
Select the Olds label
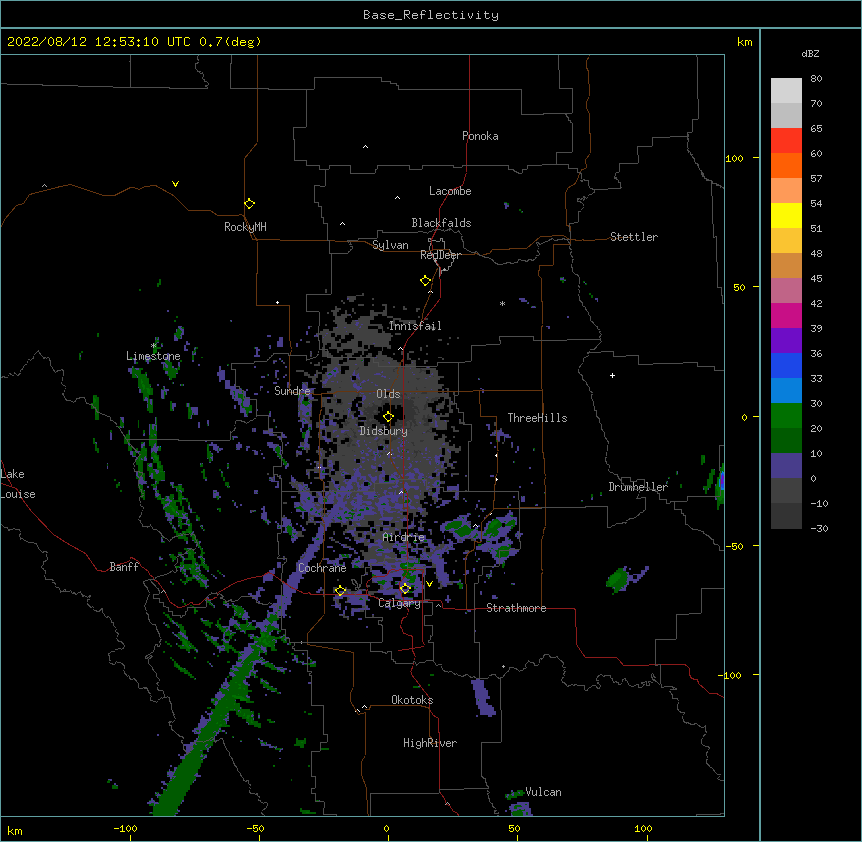click(388, 394)
